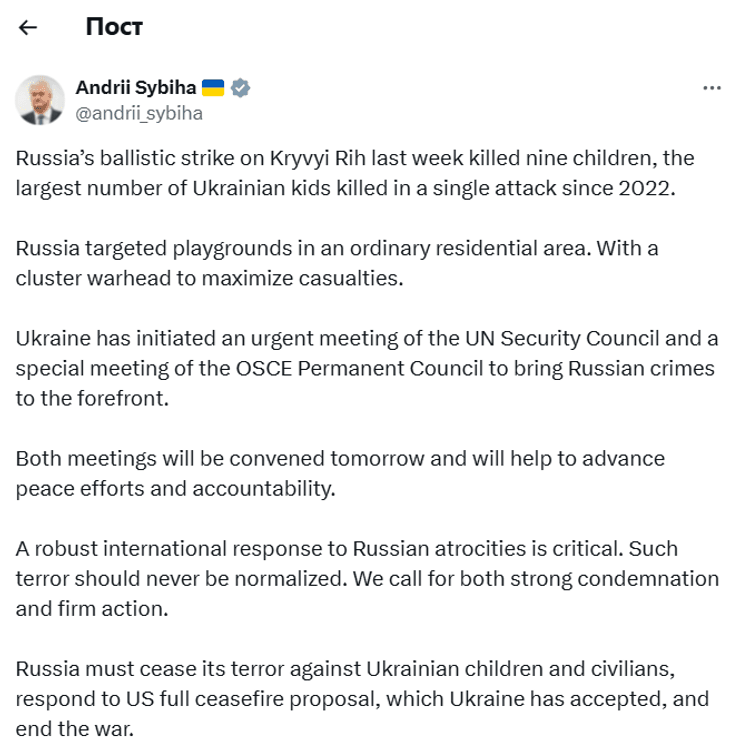This screenshot has width=740, height=752.
Task: Open the three-dot more options menu
Action: tap(711, 88)
